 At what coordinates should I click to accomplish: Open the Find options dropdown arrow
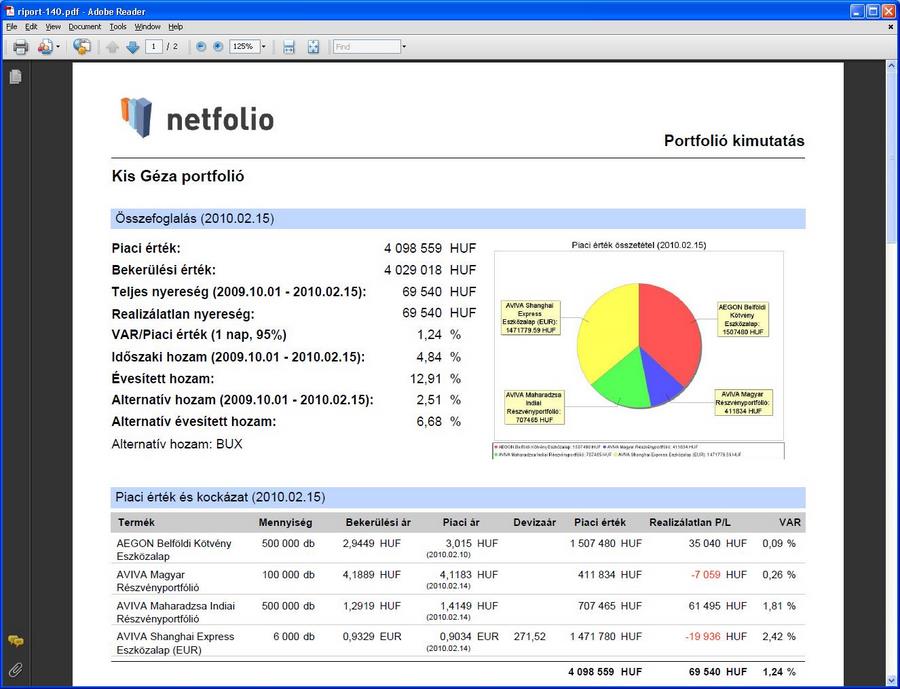[x=404, y=47]
